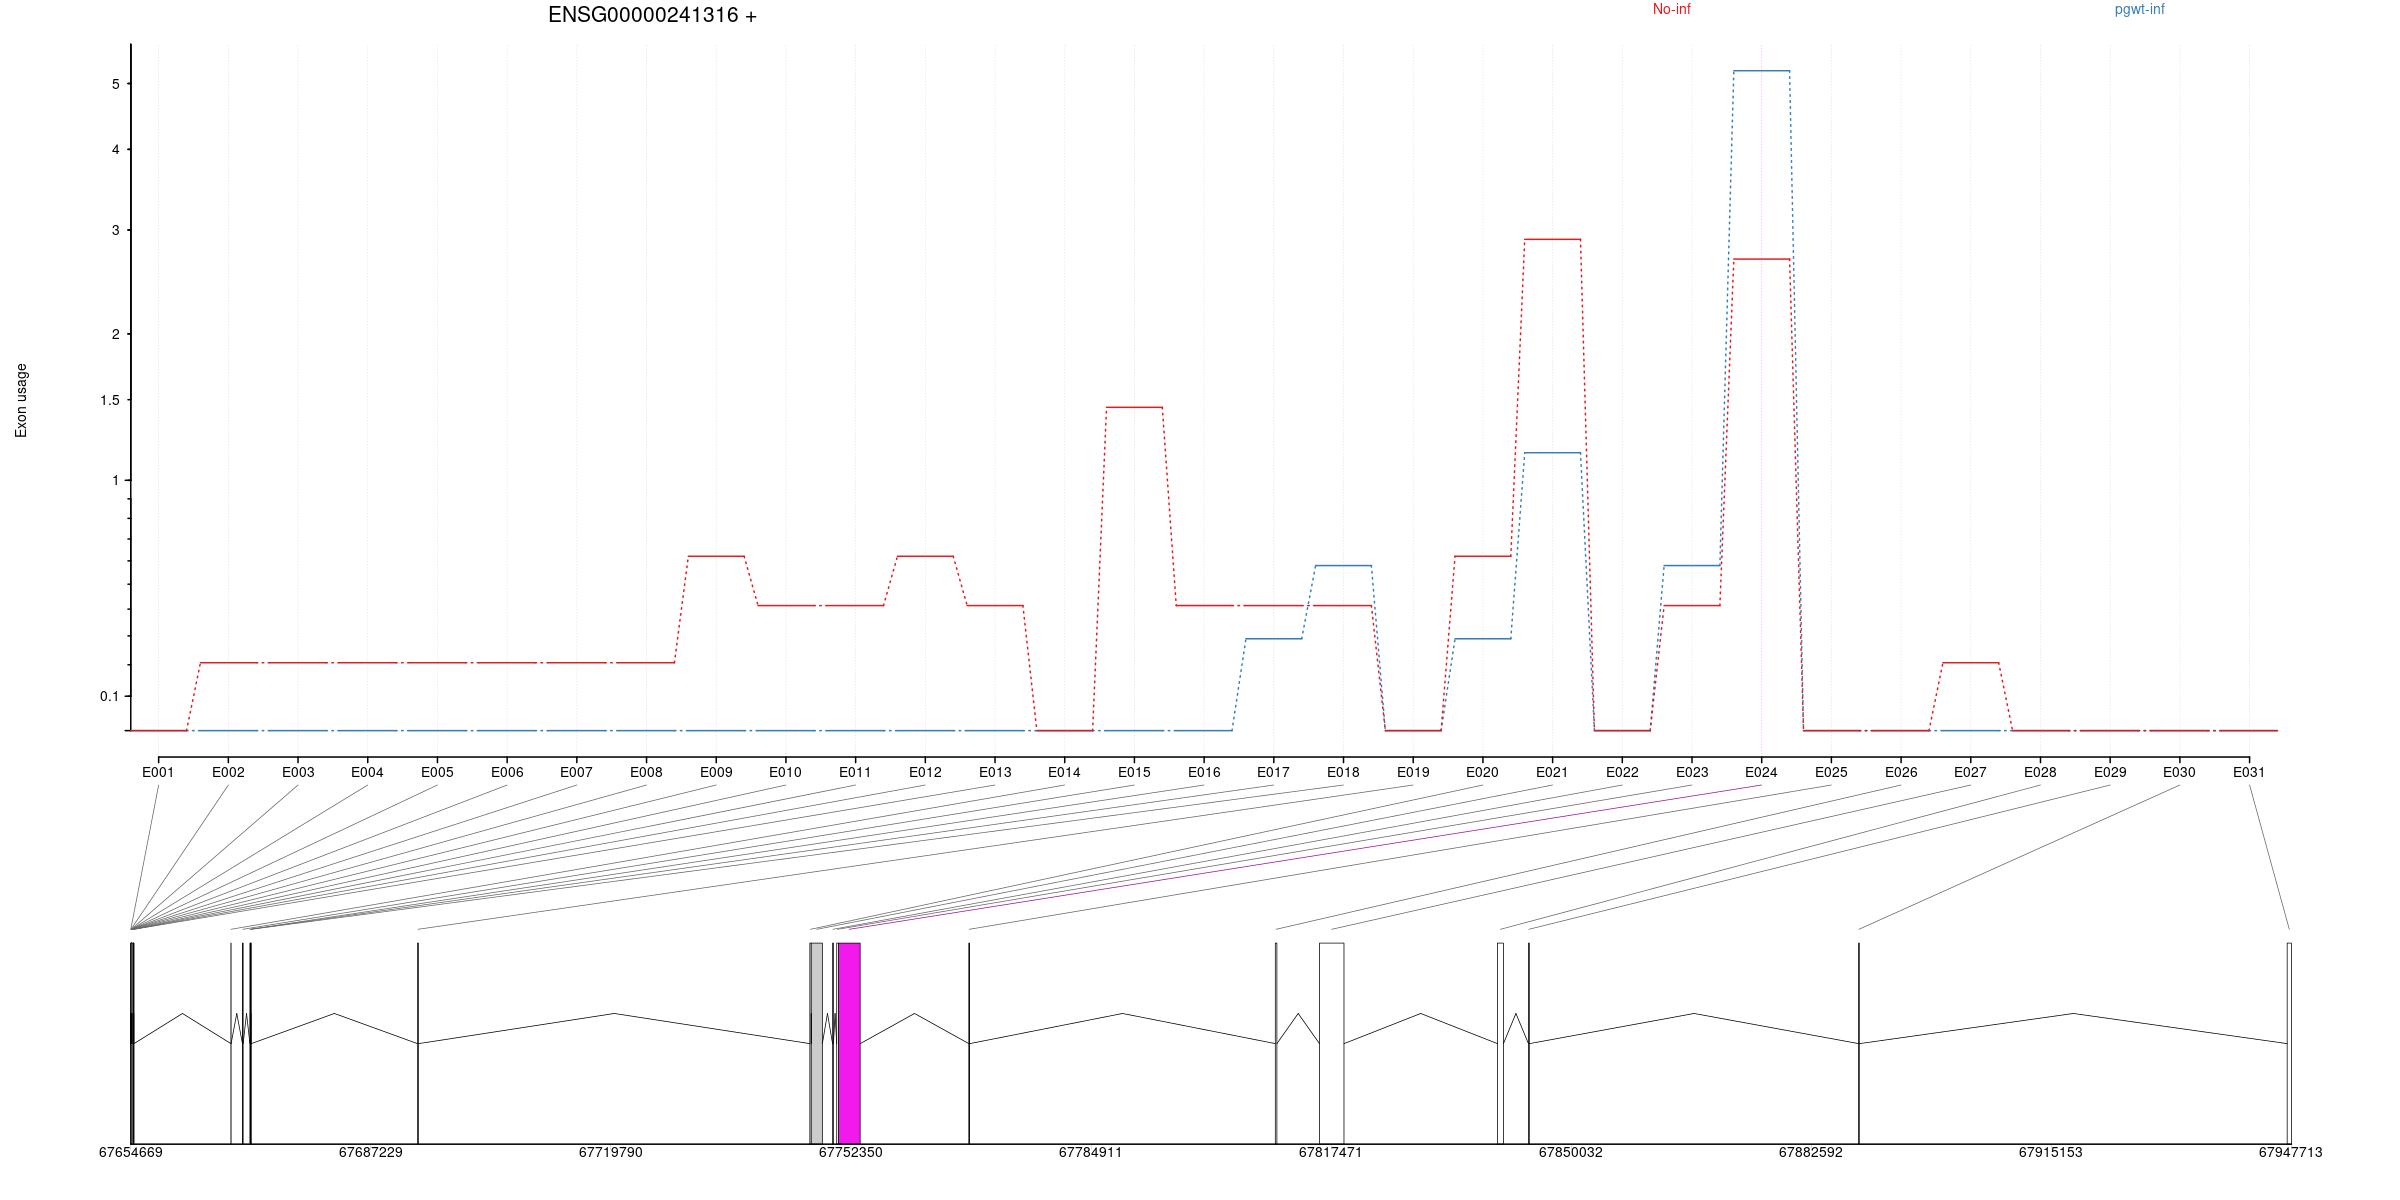Click exon label E016
This screenshot has width=2400, height=1200.
tap(1204, 772)
